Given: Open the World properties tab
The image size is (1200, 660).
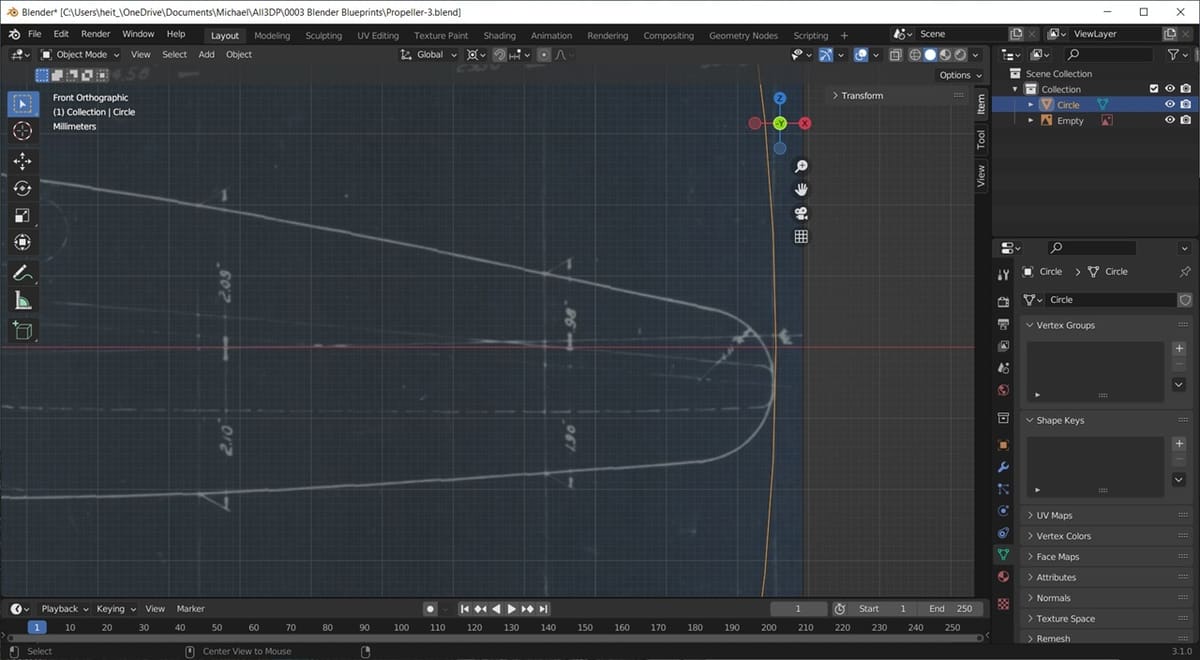Looking at the screenshot, I should click(x=1004, y=390).
